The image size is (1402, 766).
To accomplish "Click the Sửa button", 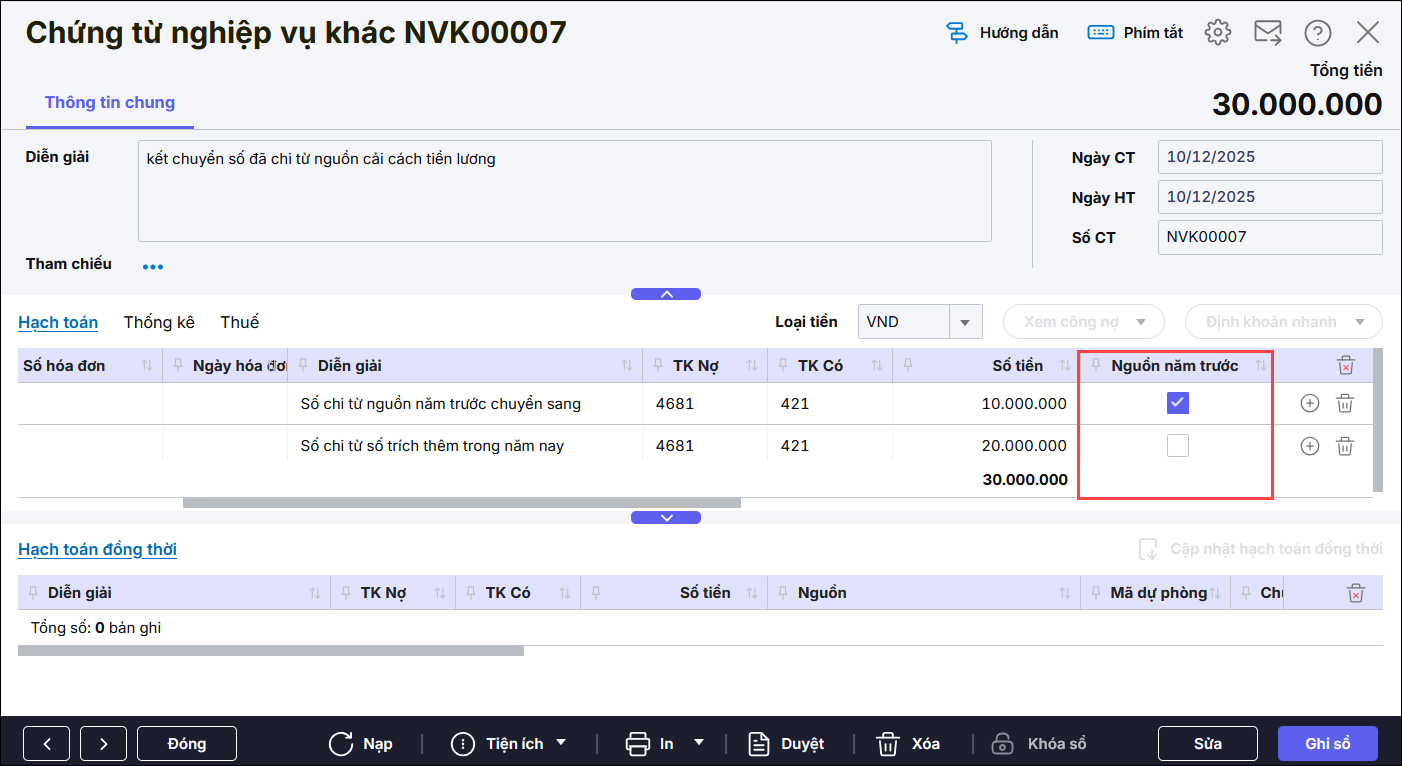I will coord(1207,744).
